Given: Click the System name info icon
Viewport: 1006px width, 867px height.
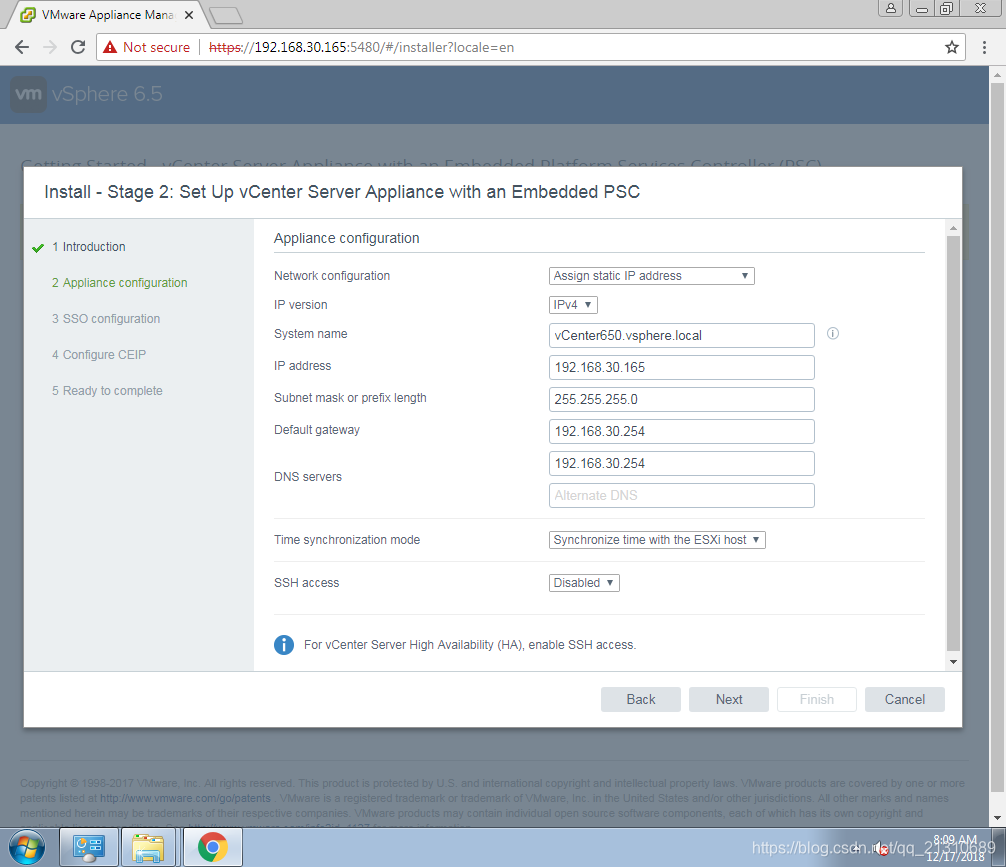Looking at the screenshot, I should [833, 333].
